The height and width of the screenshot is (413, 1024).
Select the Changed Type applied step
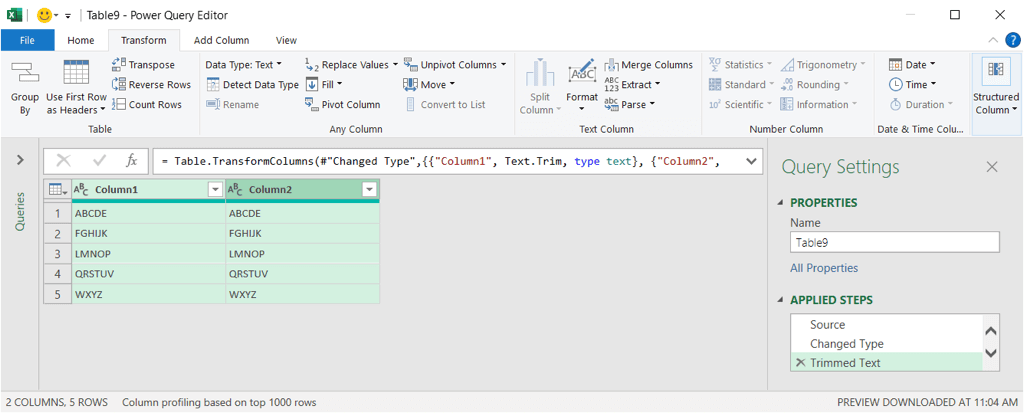(846, 344)
